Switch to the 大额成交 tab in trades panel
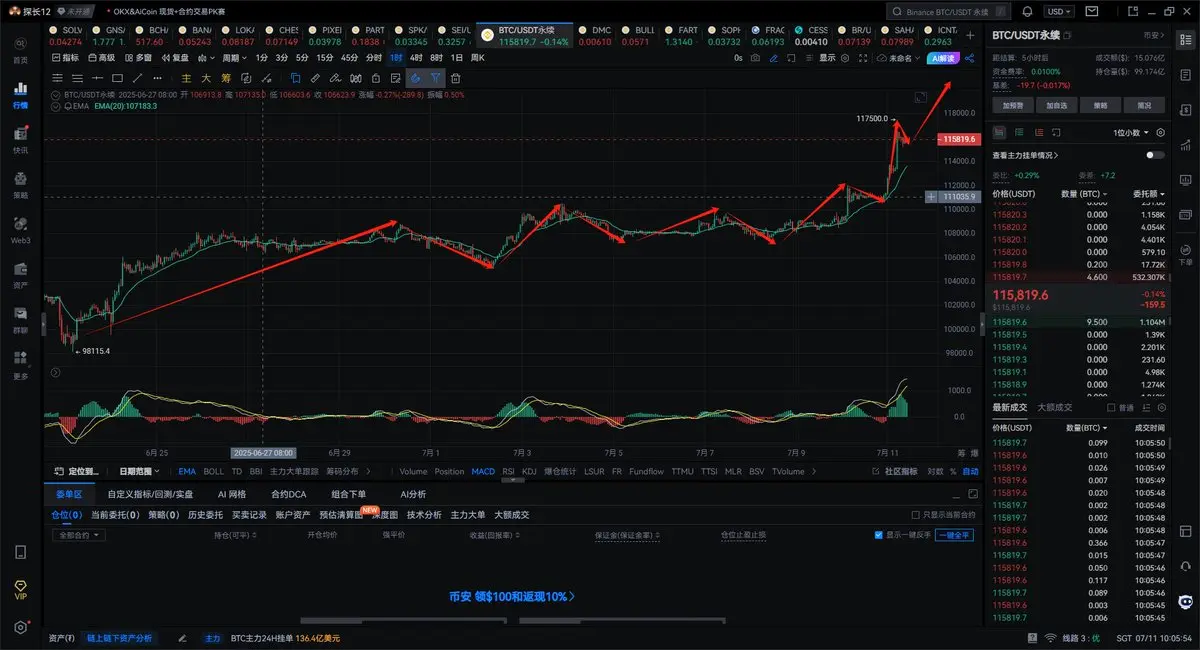Screen dimensions: 1200x650 pos(1055,408)
